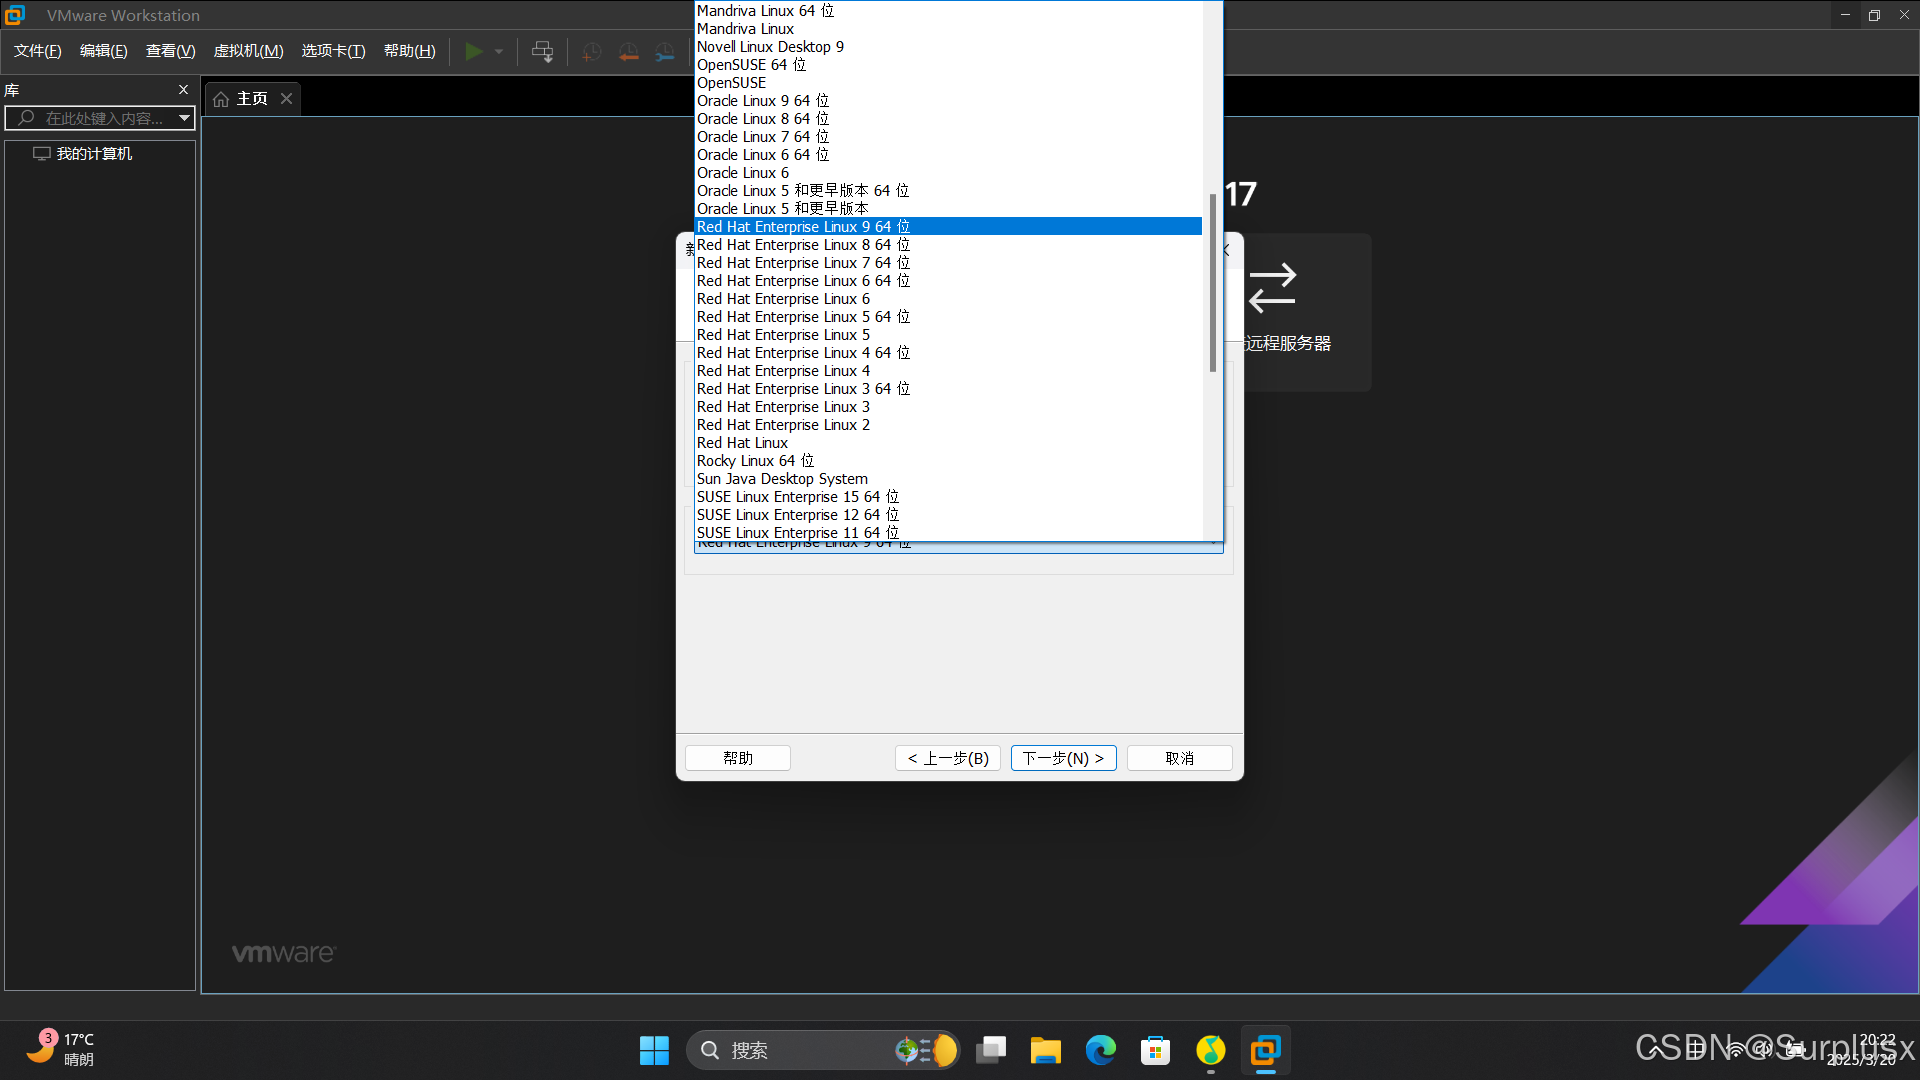Click the revert snapshot icon
The width and height of the screenshot is (1920, 1080).
628,51
